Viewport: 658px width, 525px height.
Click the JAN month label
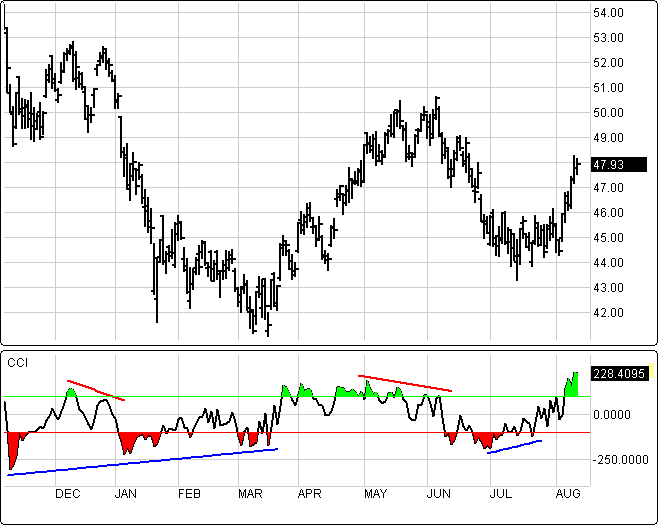coord(125,494)
